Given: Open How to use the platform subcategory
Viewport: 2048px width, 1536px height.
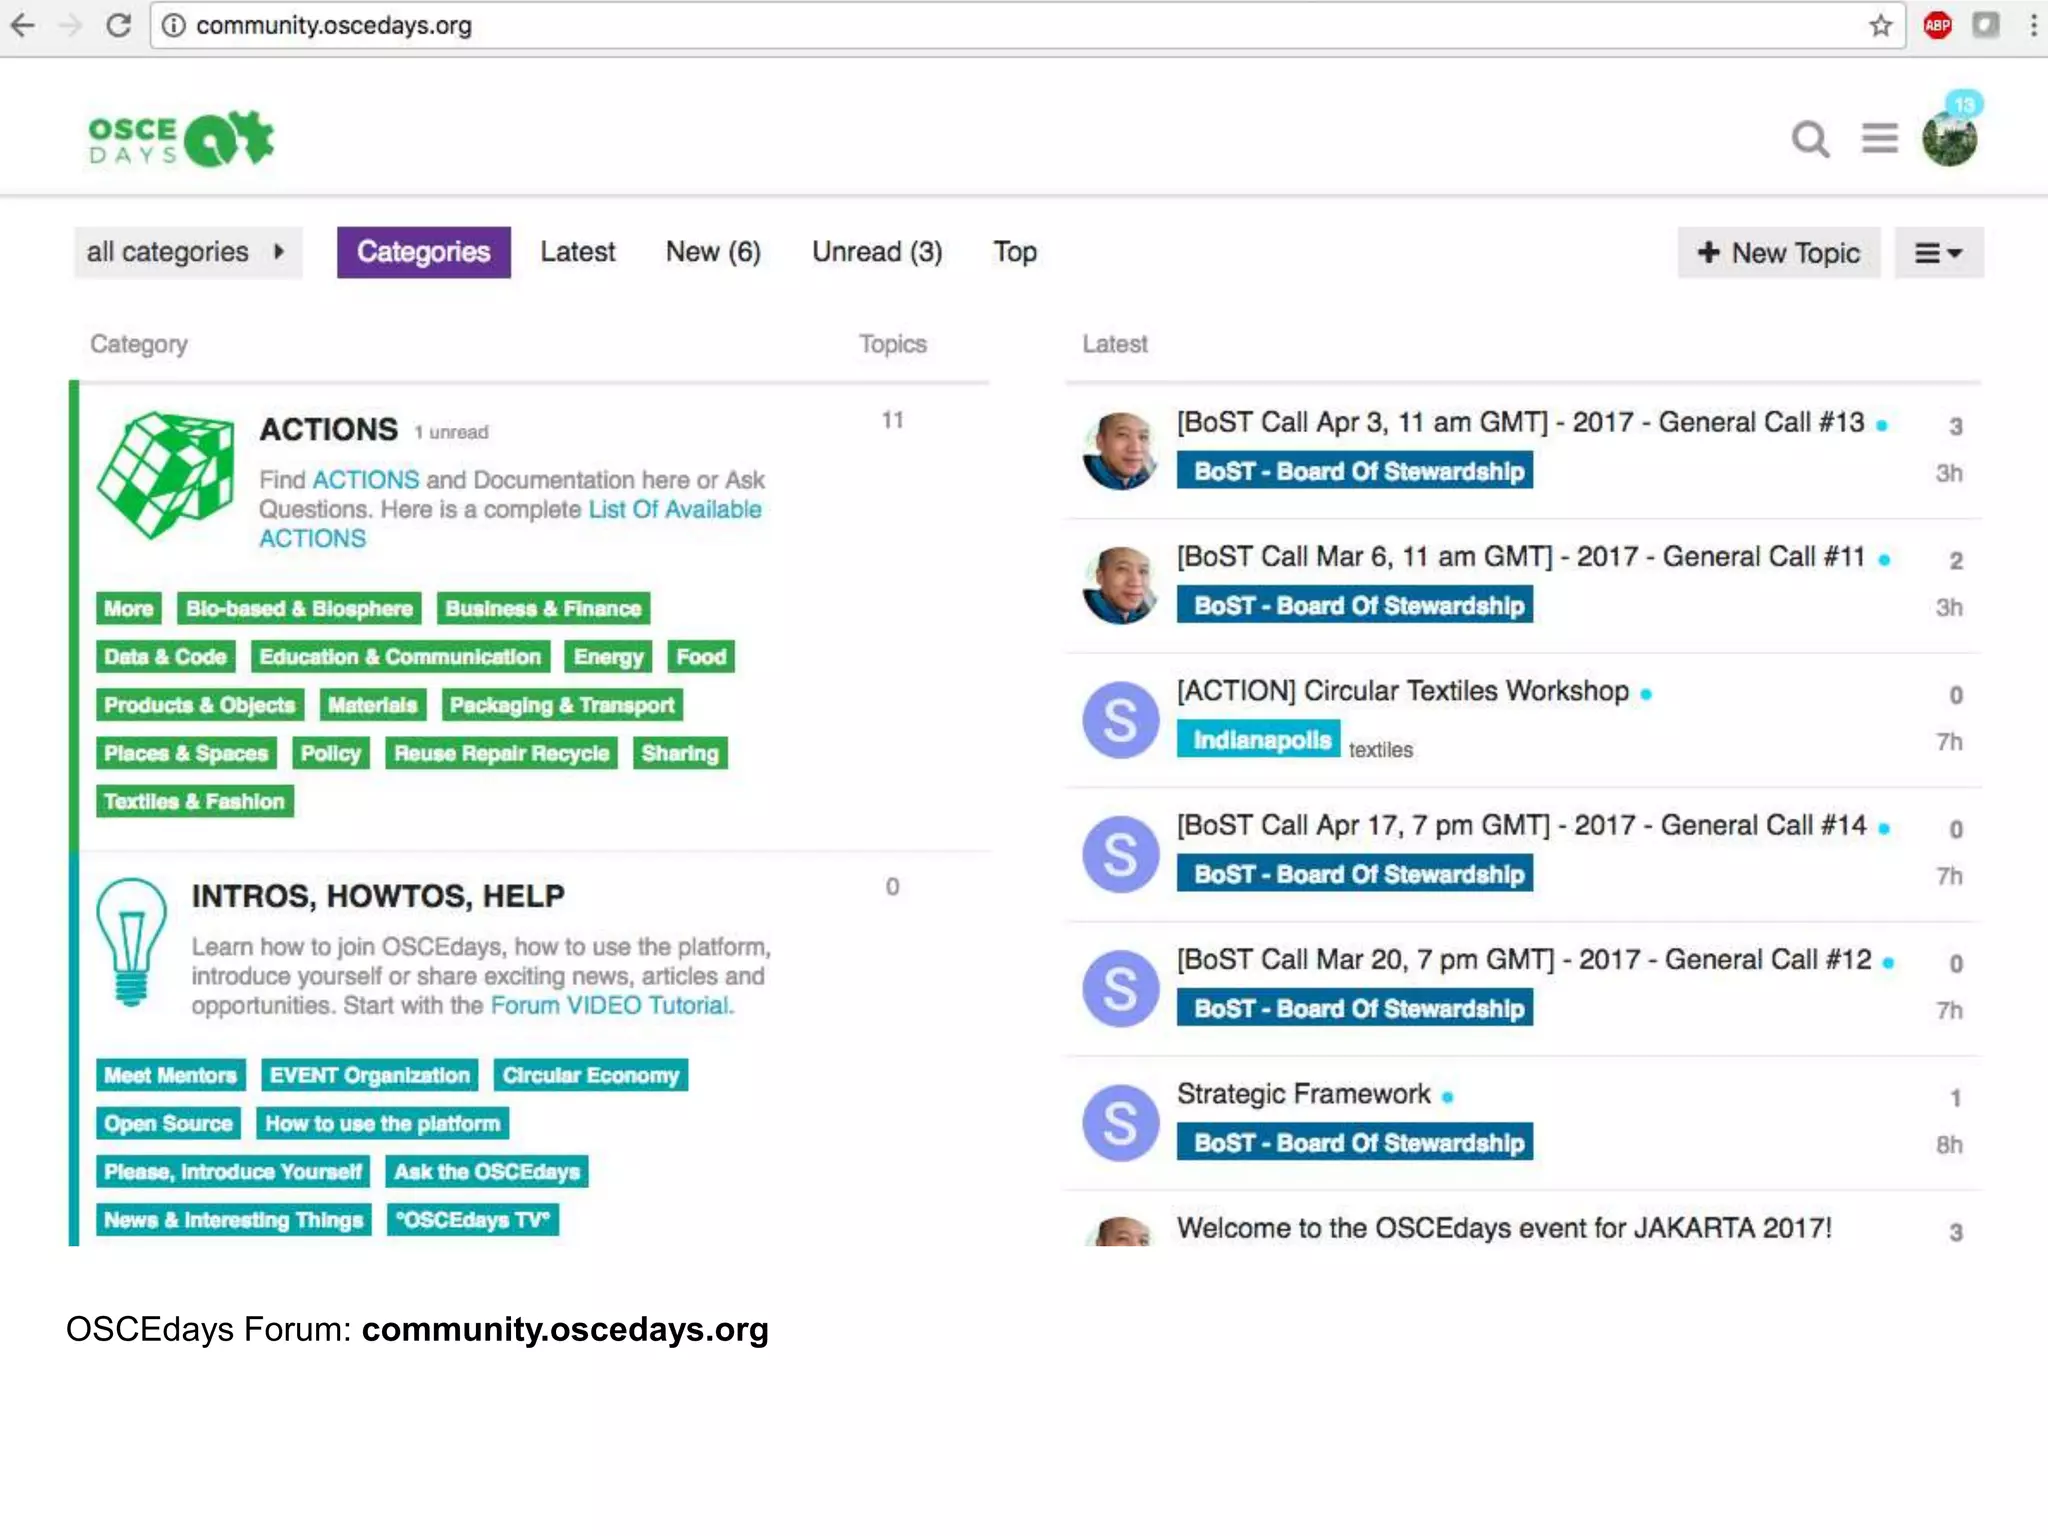Looking at the screenshot, I should click(x=383, y=1123).
